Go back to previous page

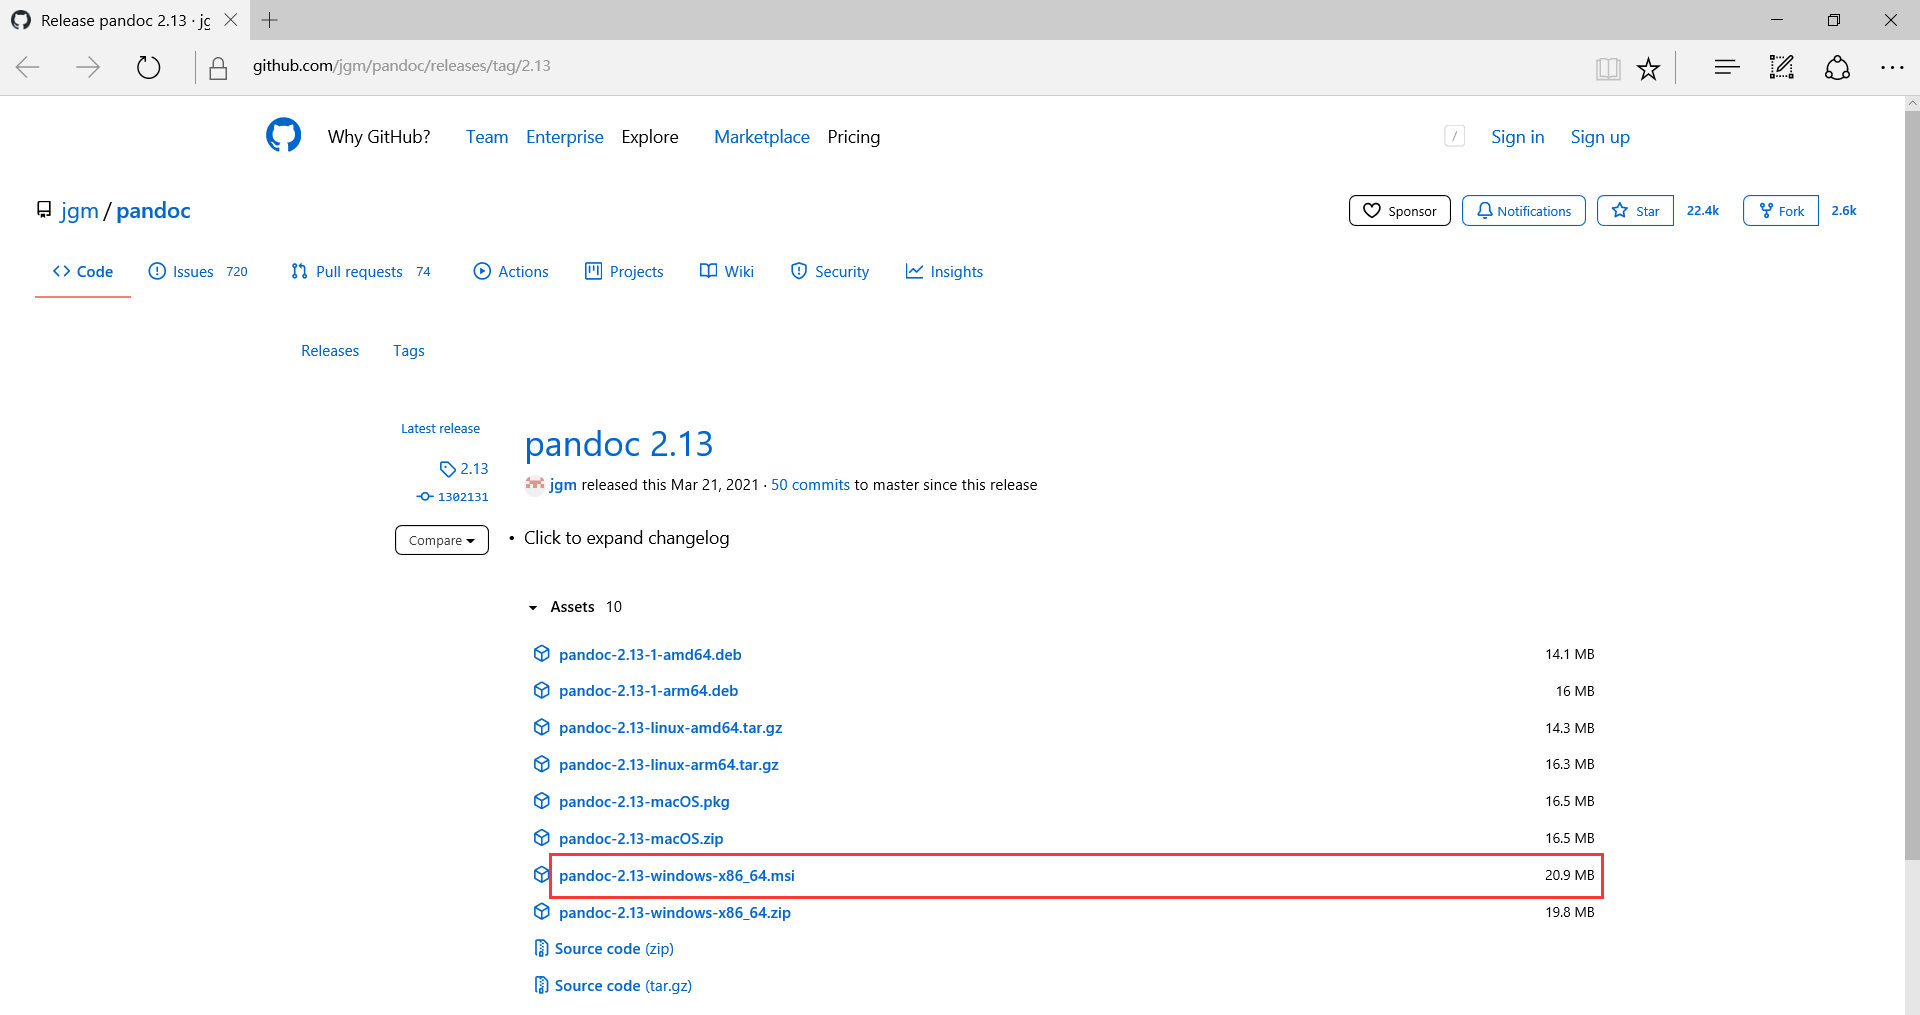(28, 67)
